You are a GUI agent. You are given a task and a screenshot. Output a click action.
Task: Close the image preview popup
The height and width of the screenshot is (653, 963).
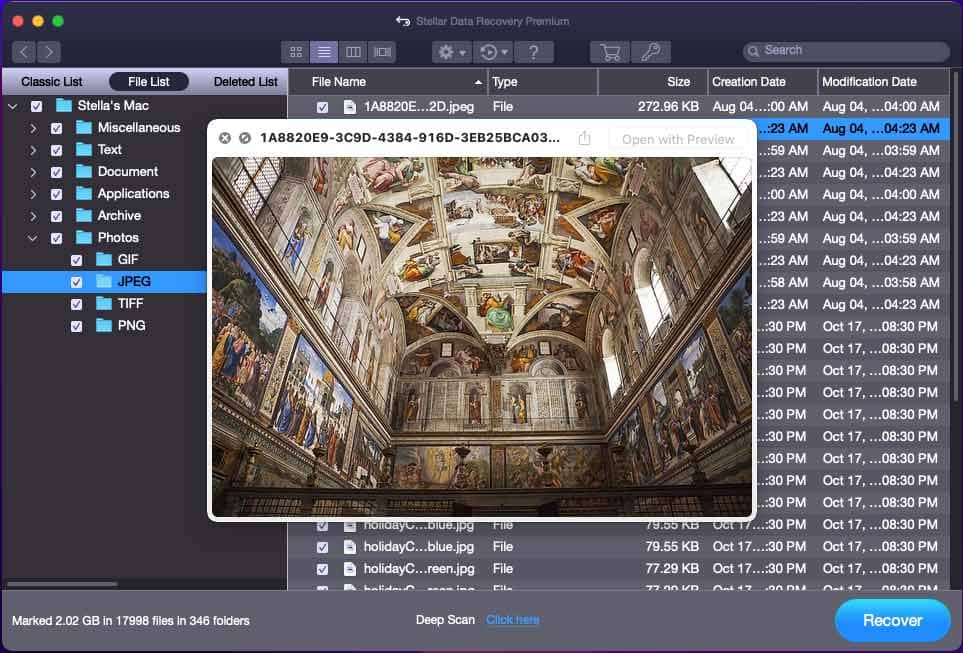pyautogui.click(x=225, y=138)
